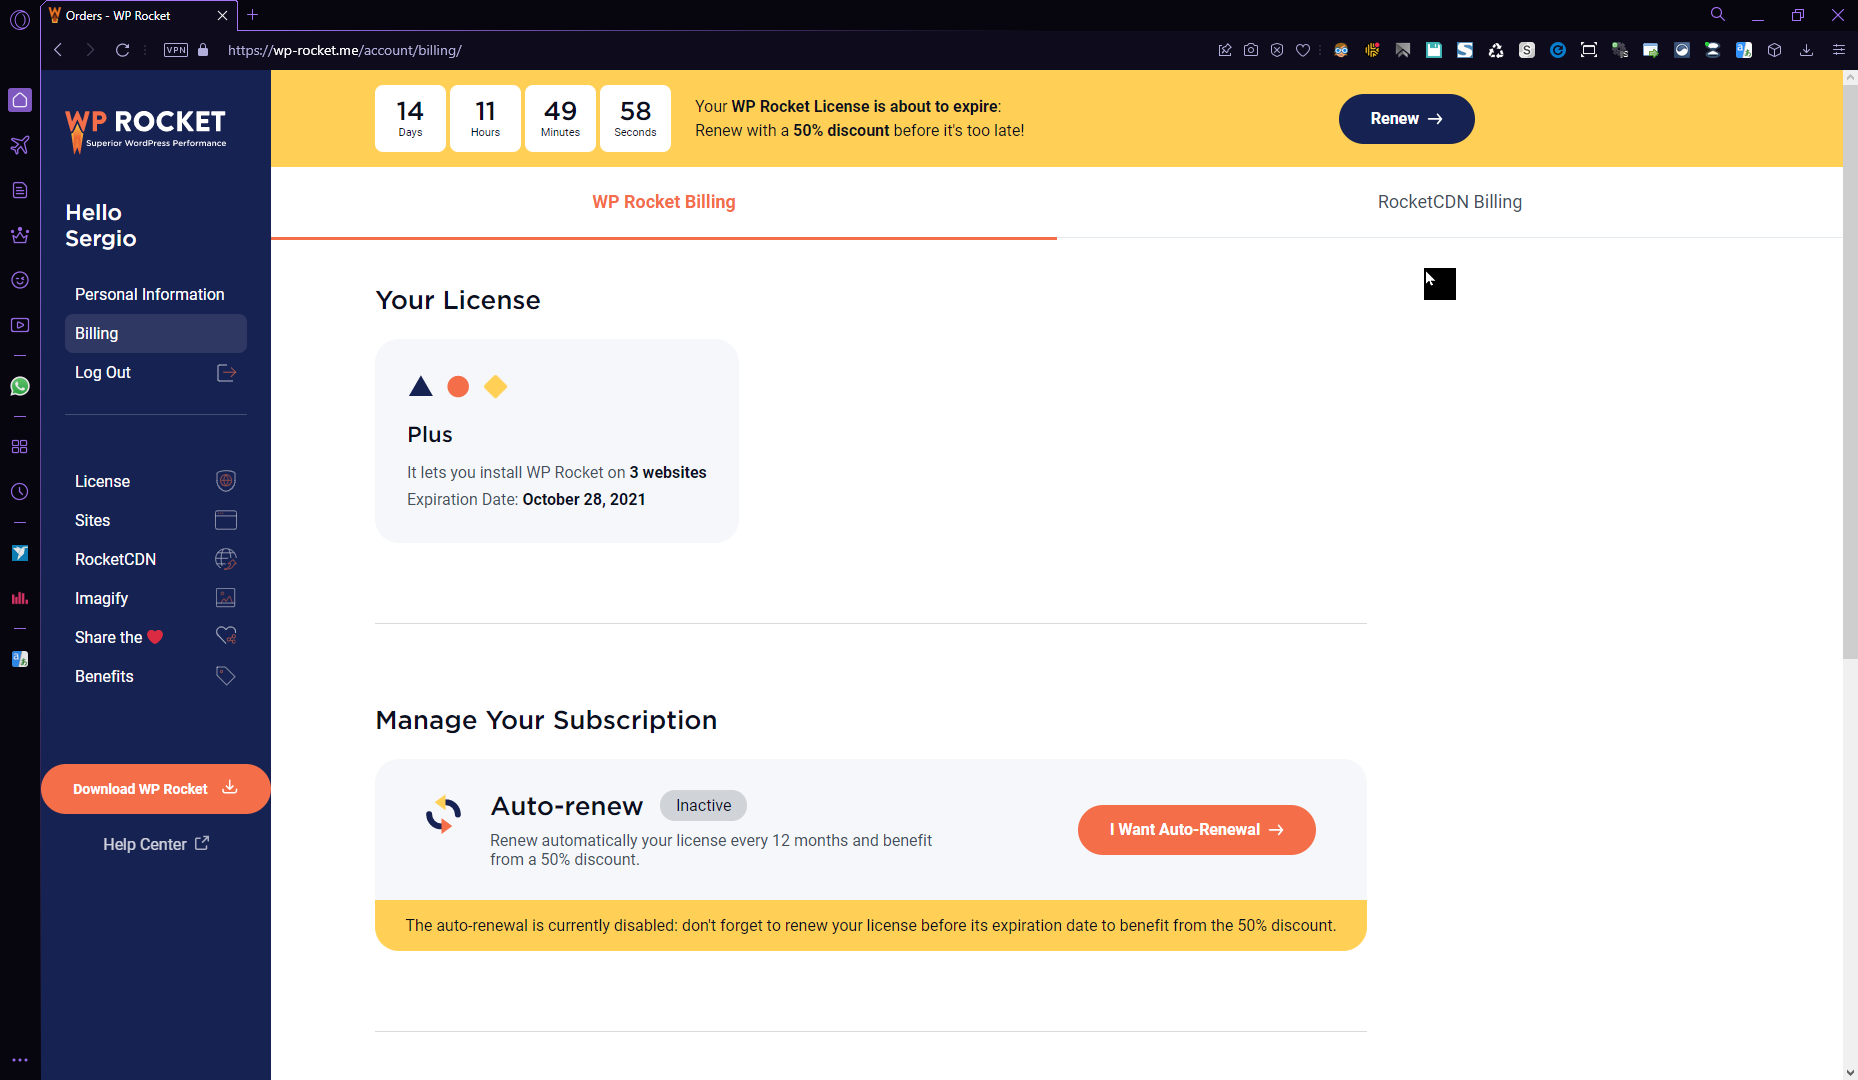1858x1080 pixels.
Task: Open the blue circular C extension
Action: (x=1558, y=50)
